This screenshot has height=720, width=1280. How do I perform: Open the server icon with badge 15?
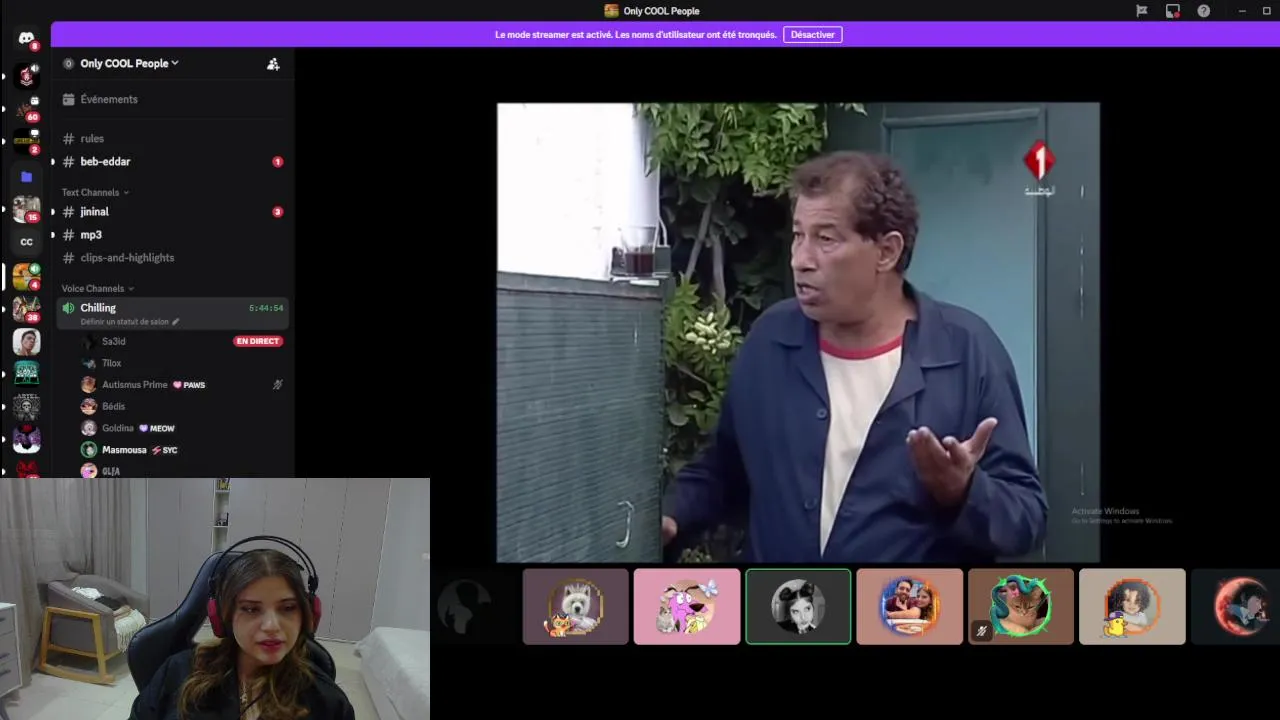coord(26,209)
